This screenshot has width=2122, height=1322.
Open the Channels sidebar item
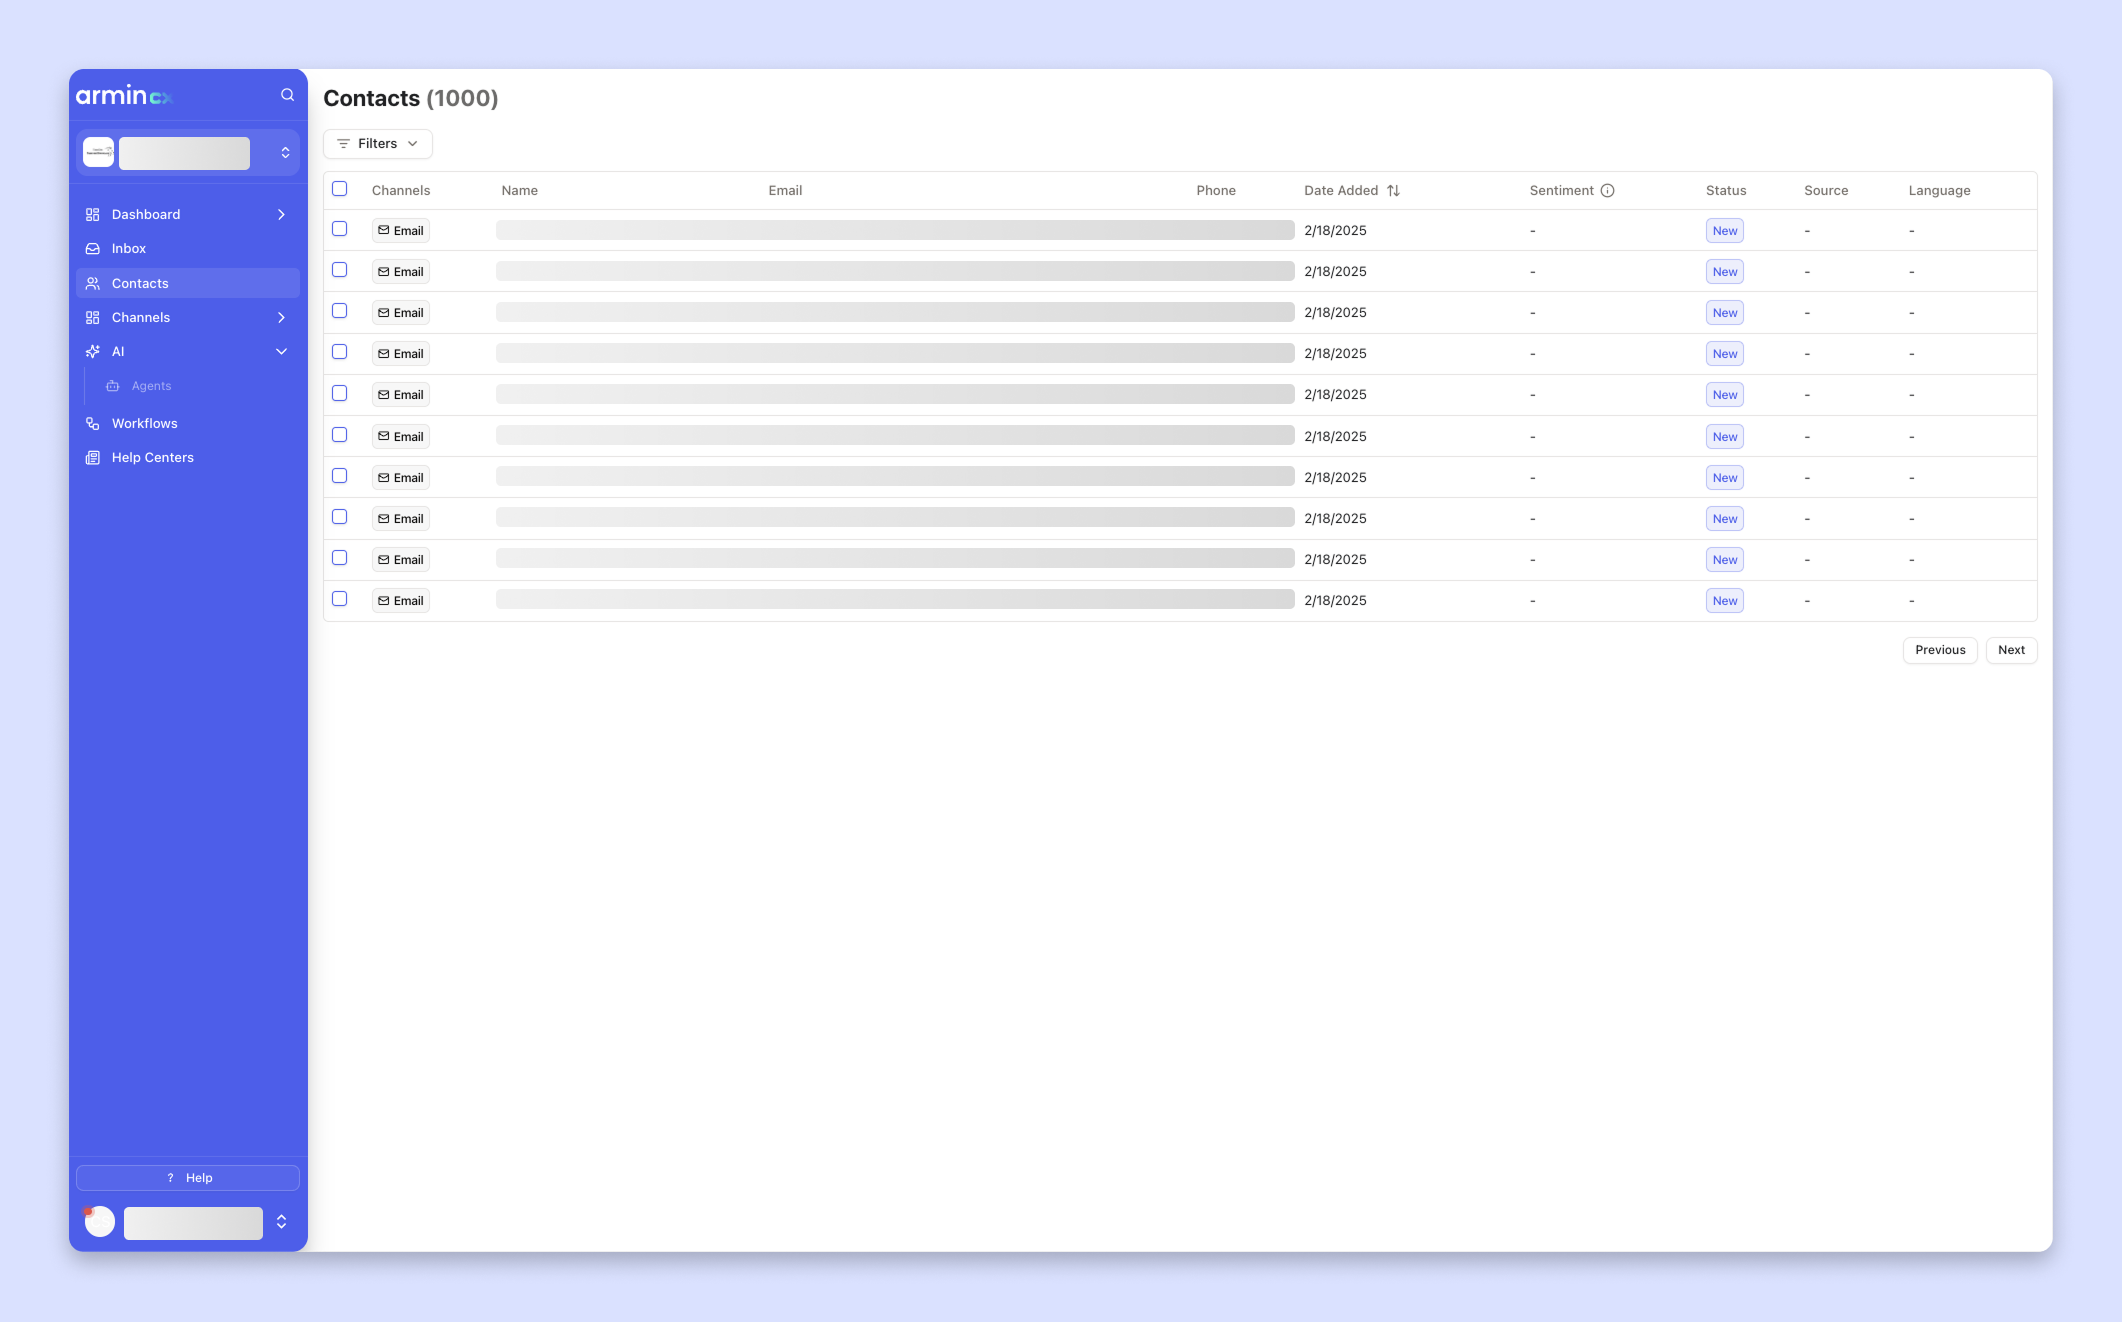pos(141,318)
